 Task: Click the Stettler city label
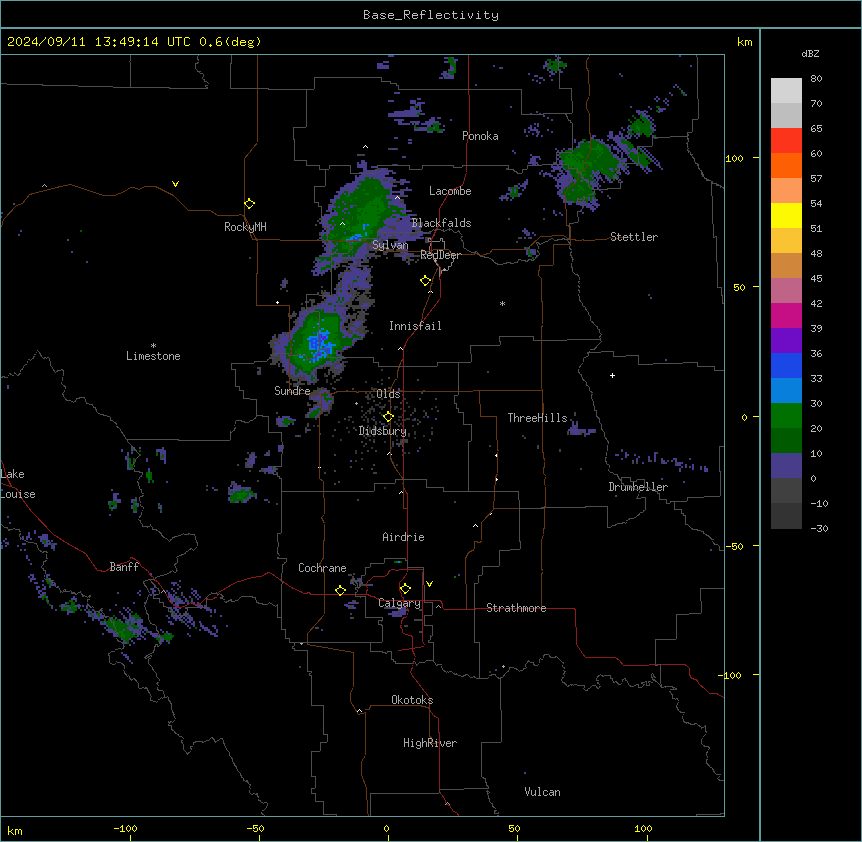[634, 237]
